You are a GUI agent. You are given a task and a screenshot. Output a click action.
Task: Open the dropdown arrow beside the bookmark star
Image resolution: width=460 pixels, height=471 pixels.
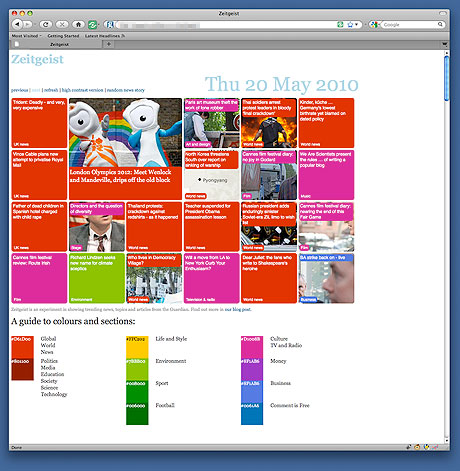(356, 24)
